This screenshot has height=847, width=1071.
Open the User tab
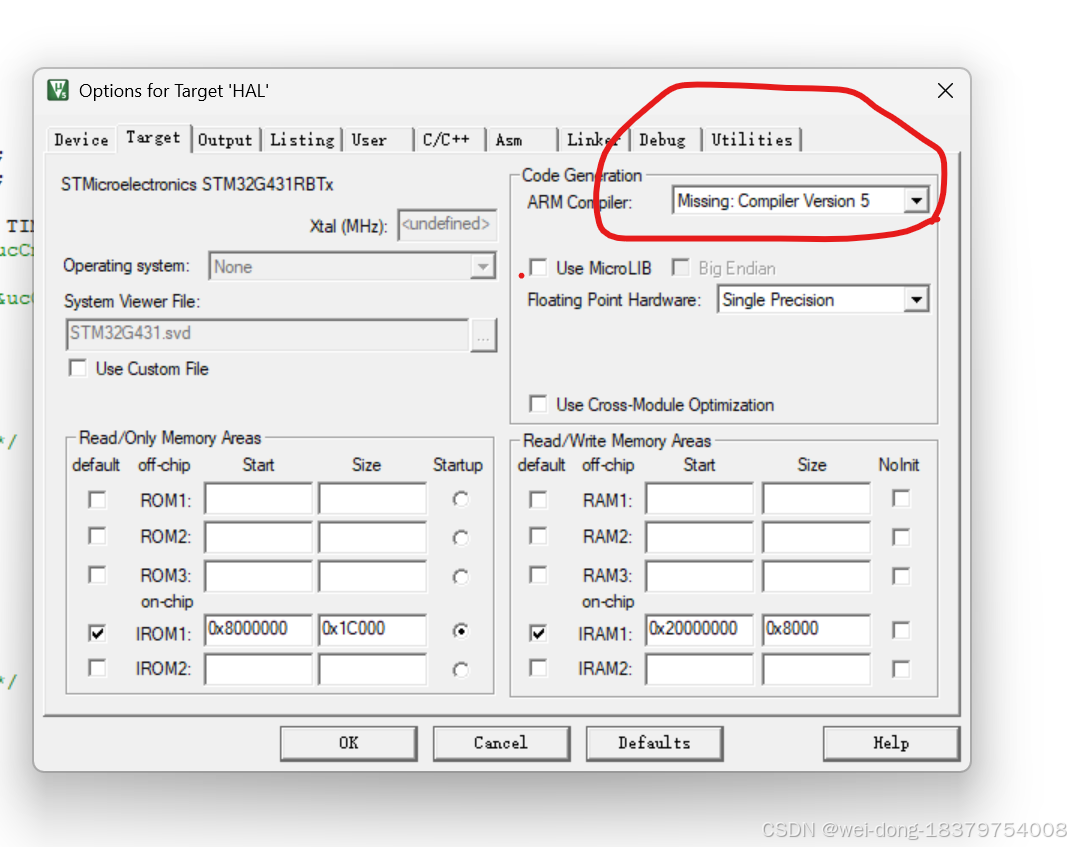pyautogui.click(x=370, y=140)
